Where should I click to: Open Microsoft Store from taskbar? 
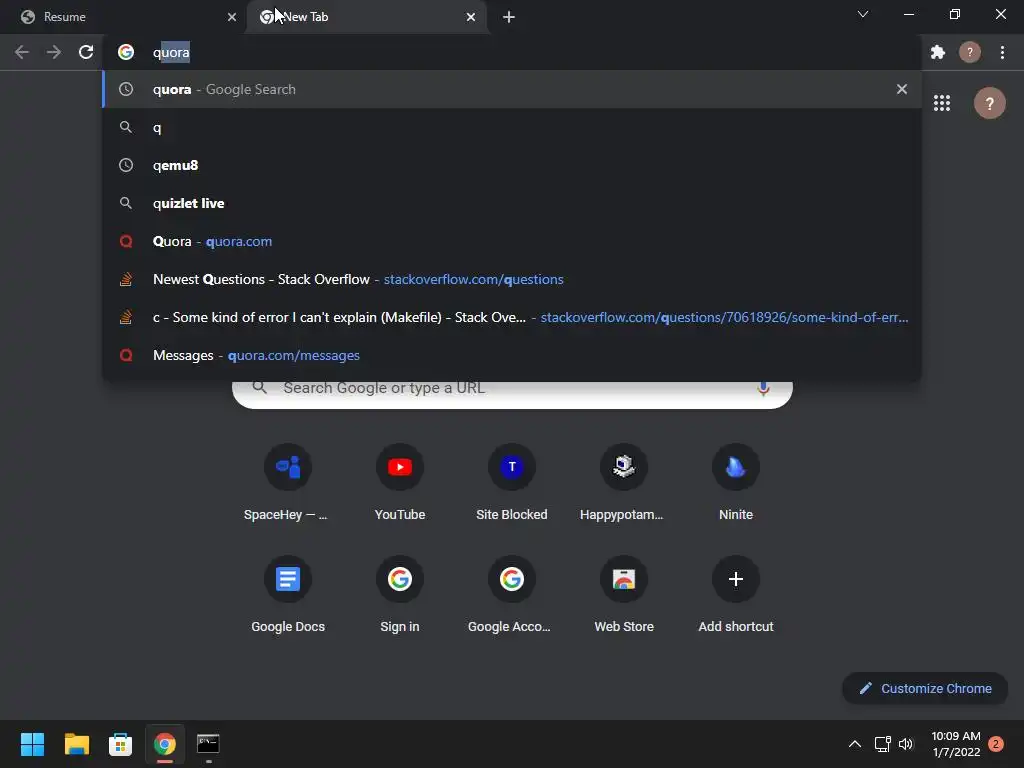coord(120,744)
